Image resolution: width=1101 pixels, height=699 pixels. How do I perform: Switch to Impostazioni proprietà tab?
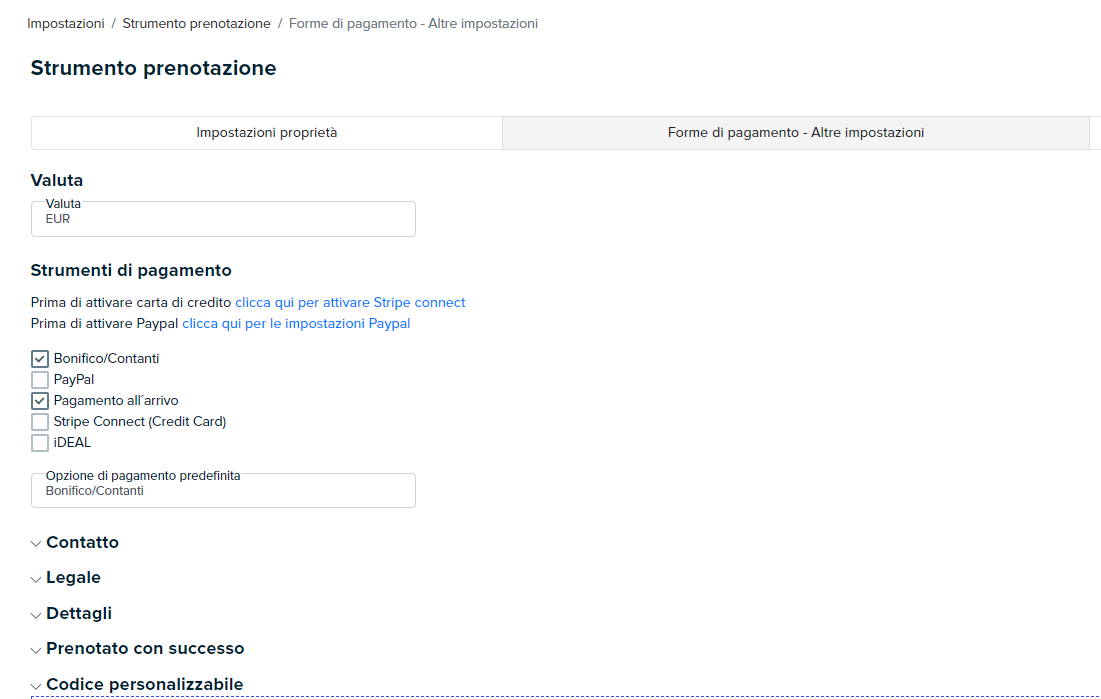[x=267, y=133]
